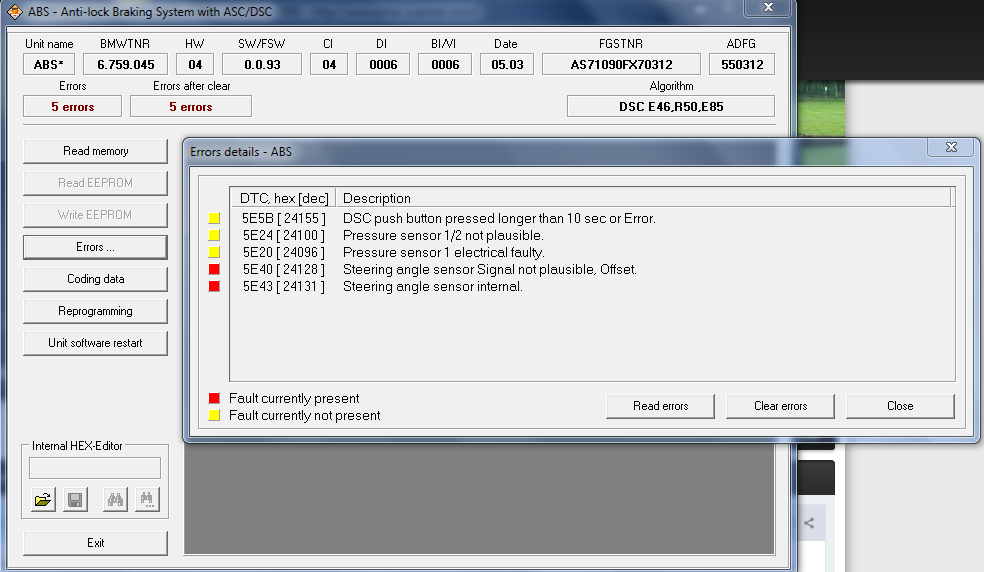The image size is (984, 572).
Task: Click yellow status square for 5E5B
Action: pos(214,219)
